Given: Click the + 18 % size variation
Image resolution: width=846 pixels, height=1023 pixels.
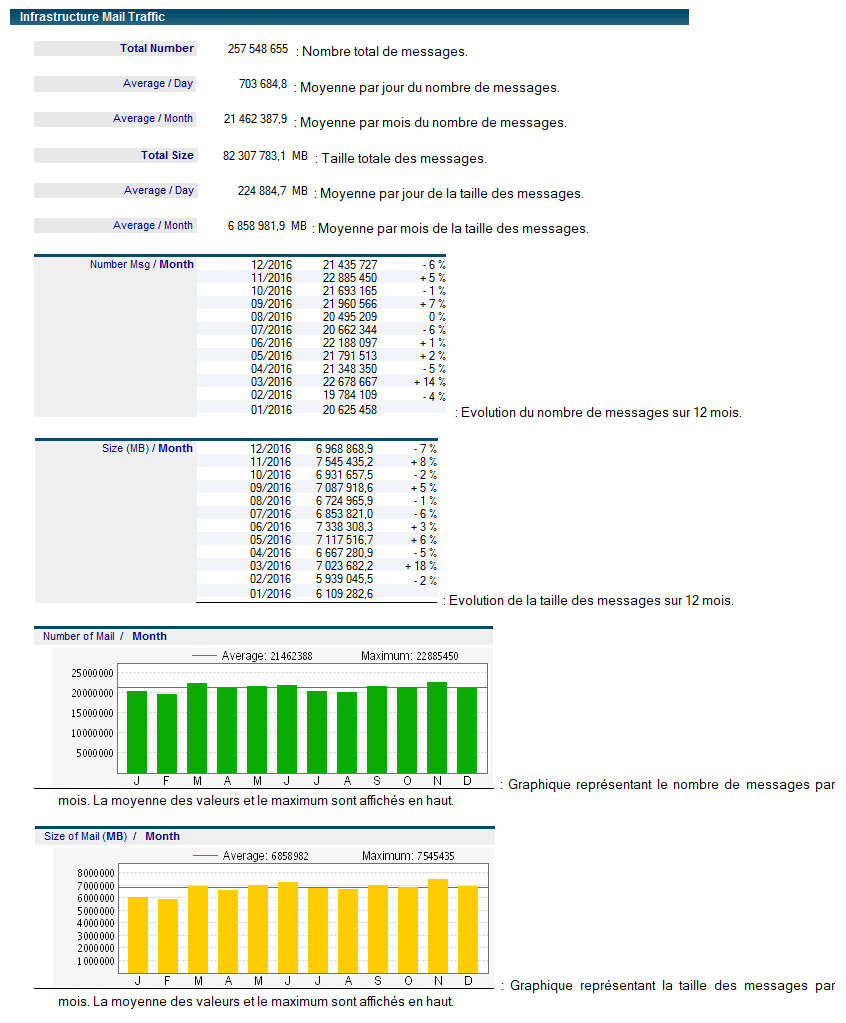Looking at the screenshot, I should coord(421,566).
